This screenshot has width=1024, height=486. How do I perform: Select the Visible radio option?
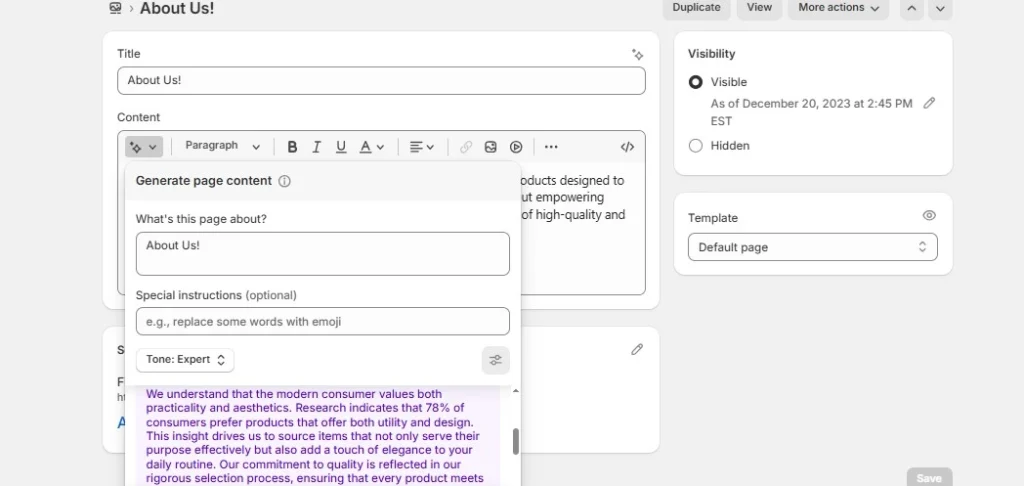point(696,82)
